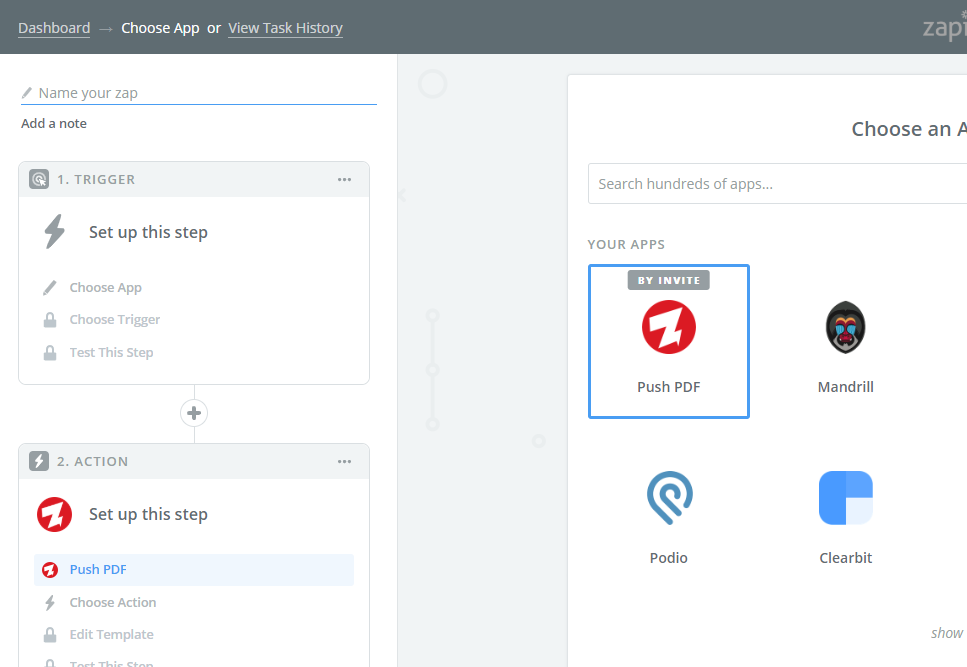
Task: Click Choose App breadcrumb text
Action: pos(160,28)
